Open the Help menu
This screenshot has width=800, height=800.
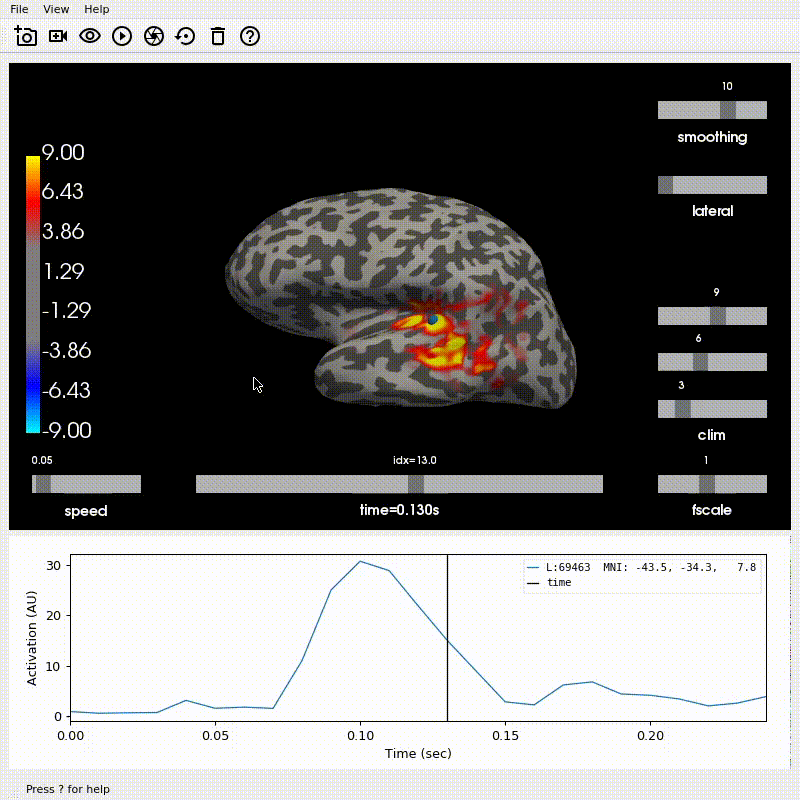[96, 9]
